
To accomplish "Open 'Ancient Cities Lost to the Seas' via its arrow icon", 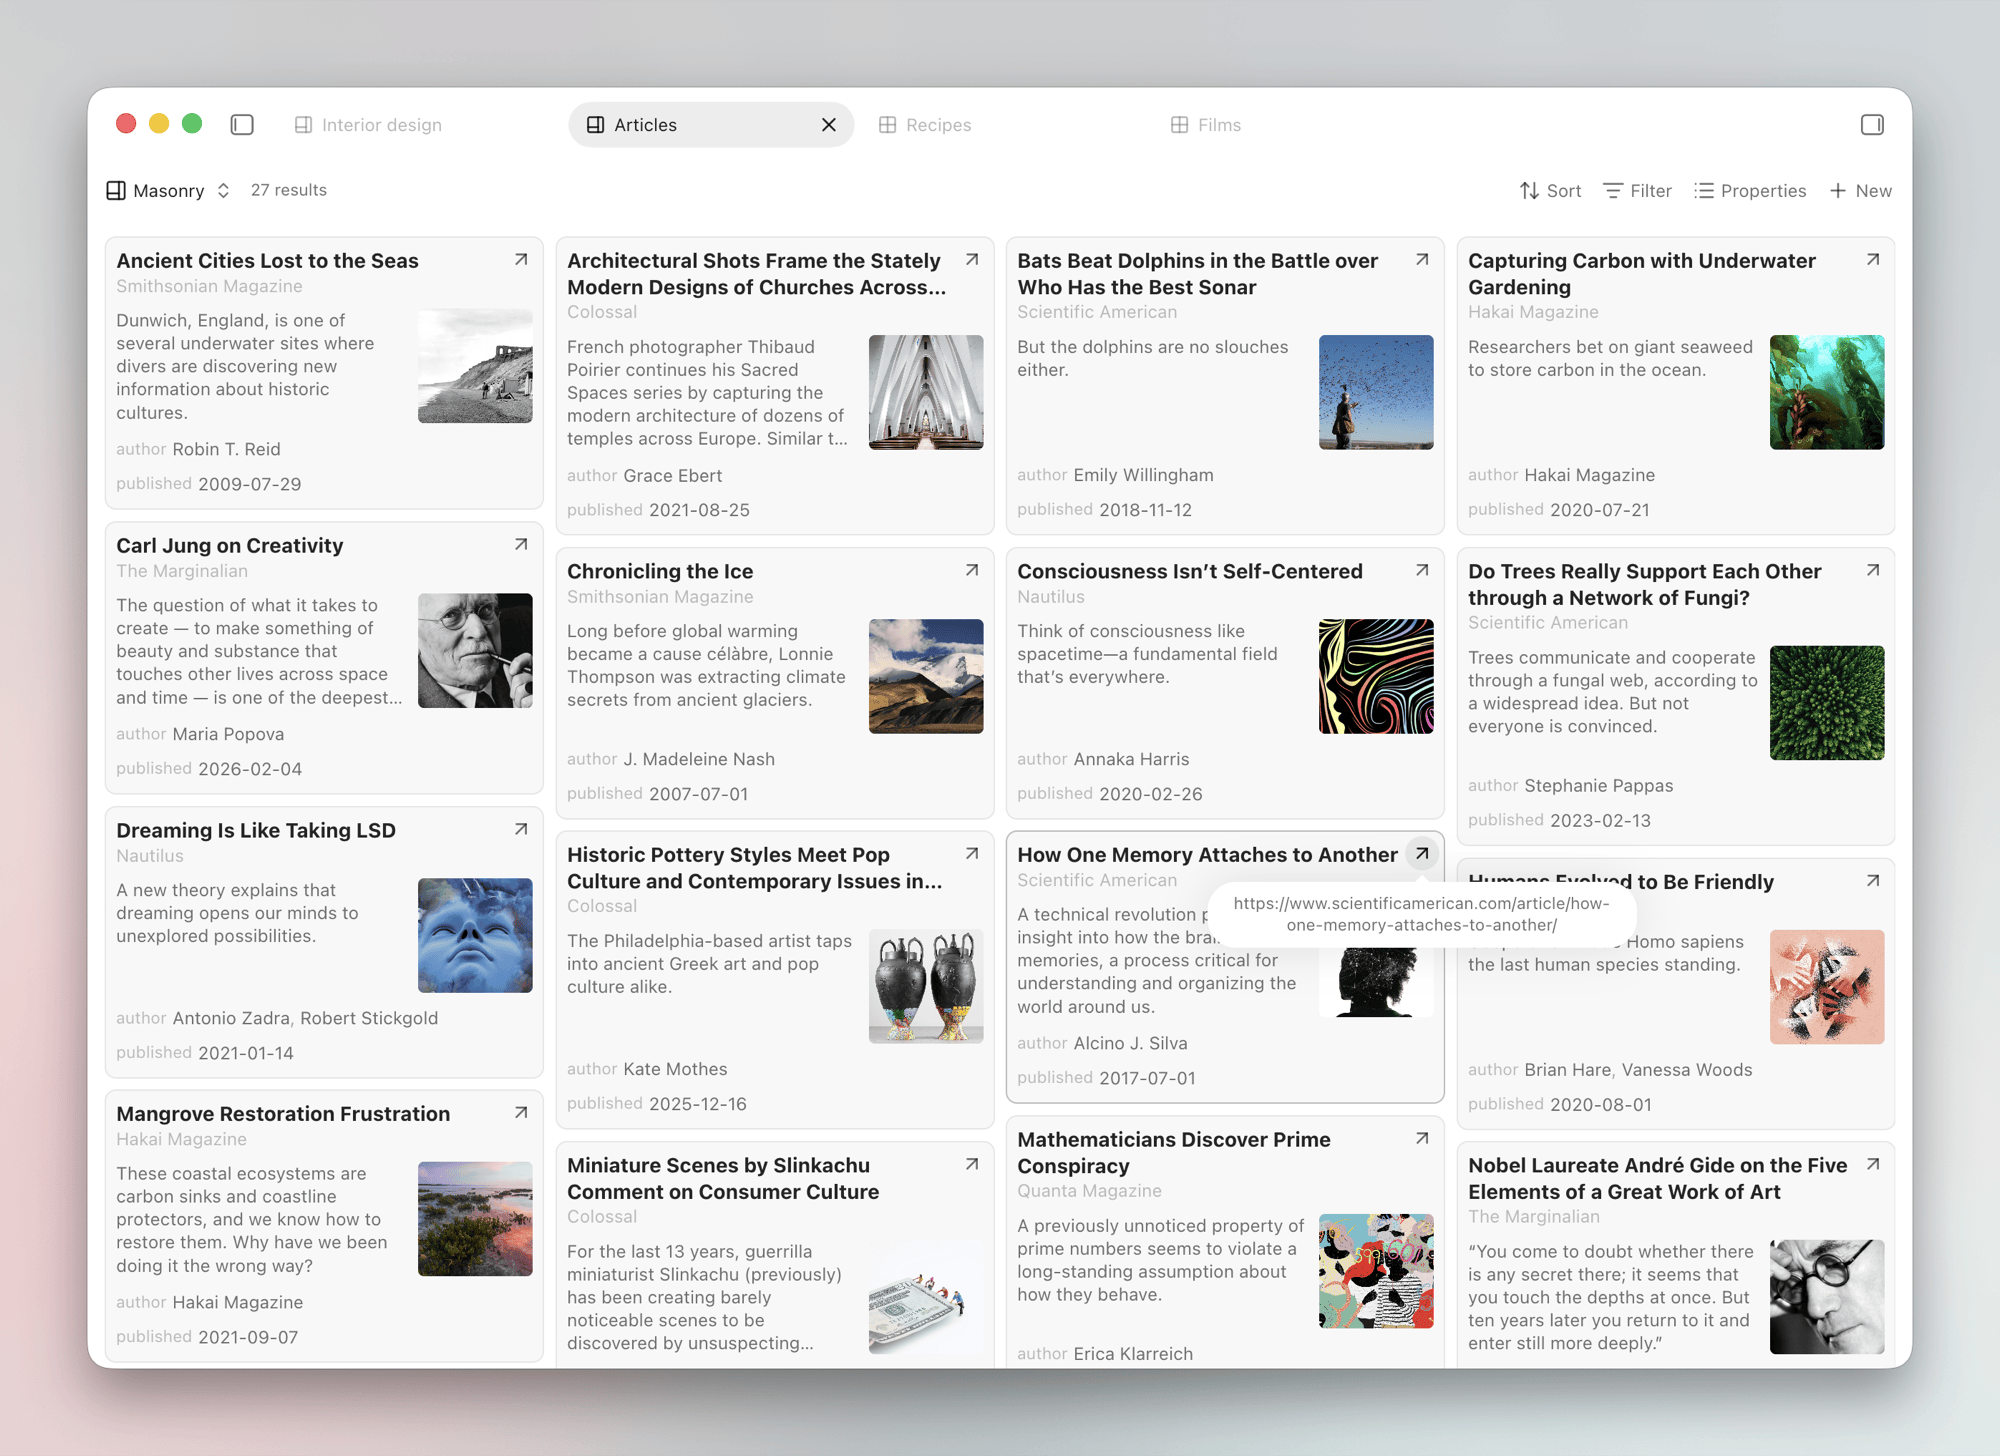I will point(520,259).
